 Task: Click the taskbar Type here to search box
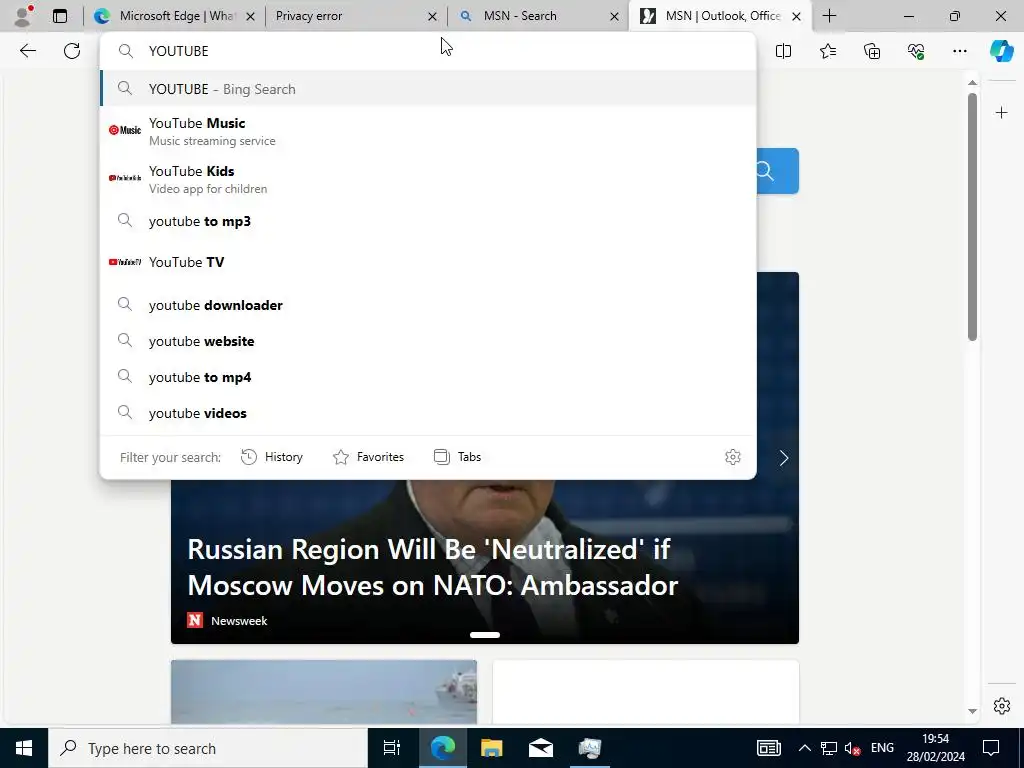coord(208,748)
